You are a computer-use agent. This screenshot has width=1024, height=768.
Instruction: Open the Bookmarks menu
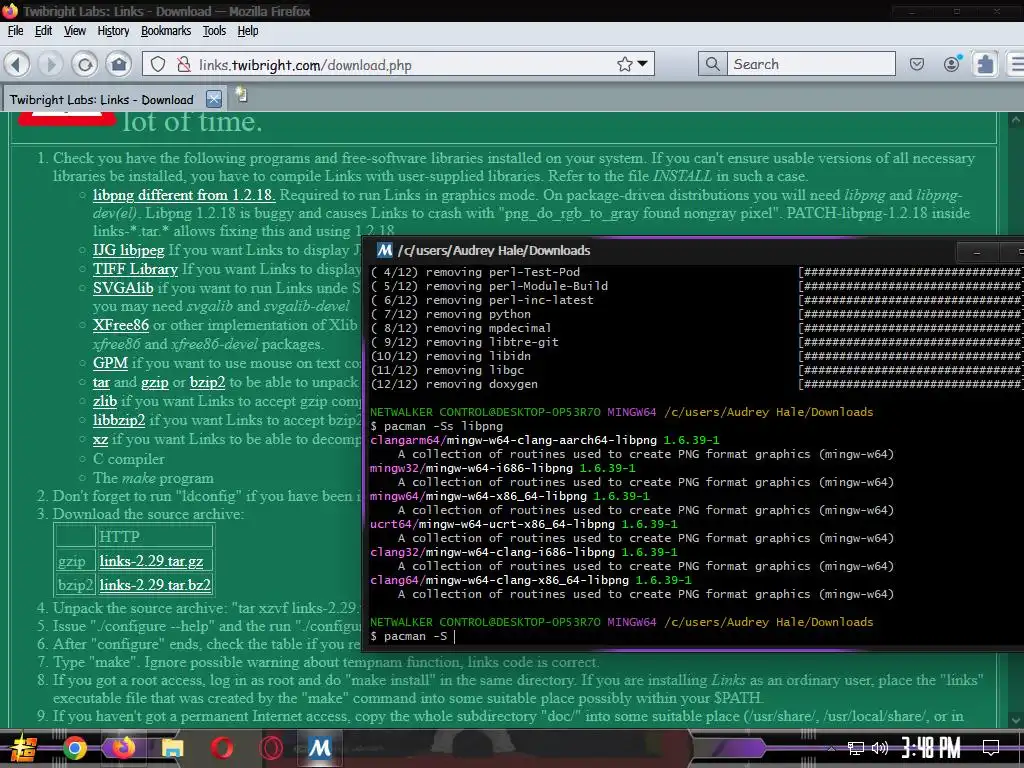(166, 31)
